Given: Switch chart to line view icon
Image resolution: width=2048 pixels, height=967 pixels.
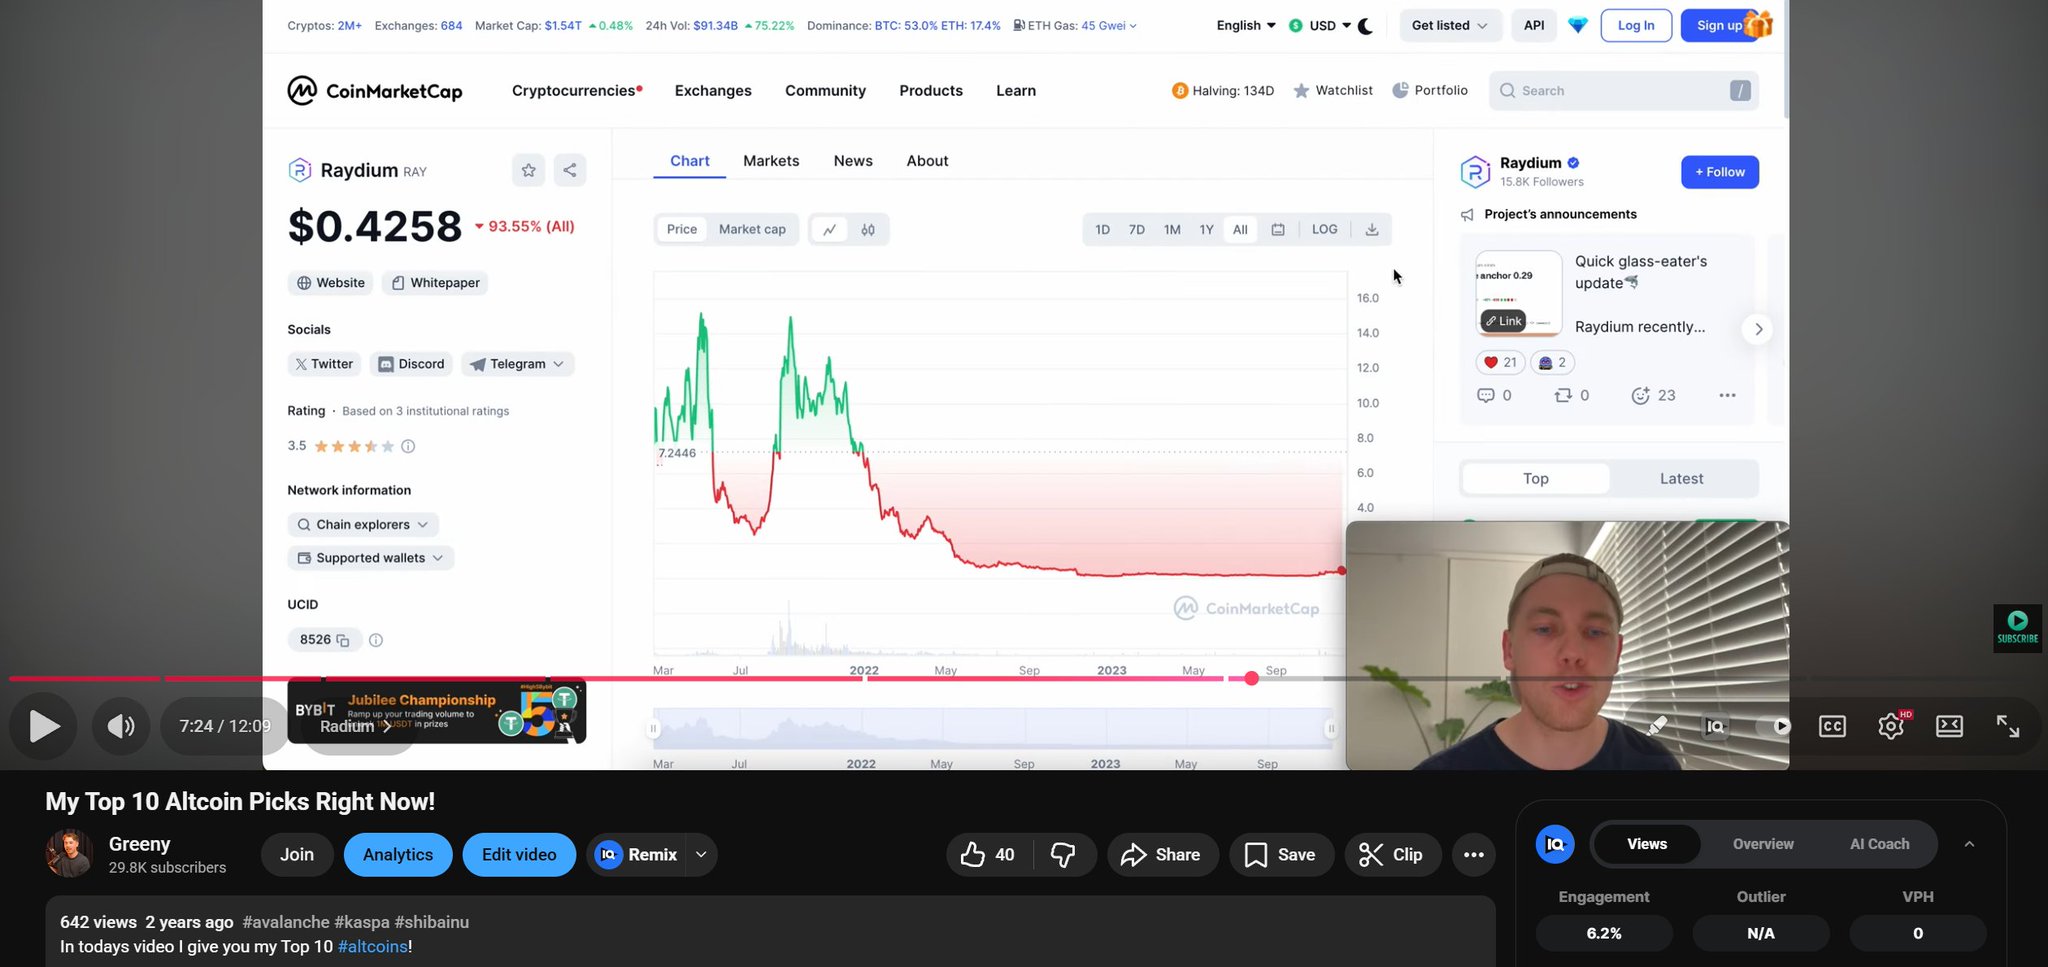Looking at the screenshot, I should click(830, 229).
